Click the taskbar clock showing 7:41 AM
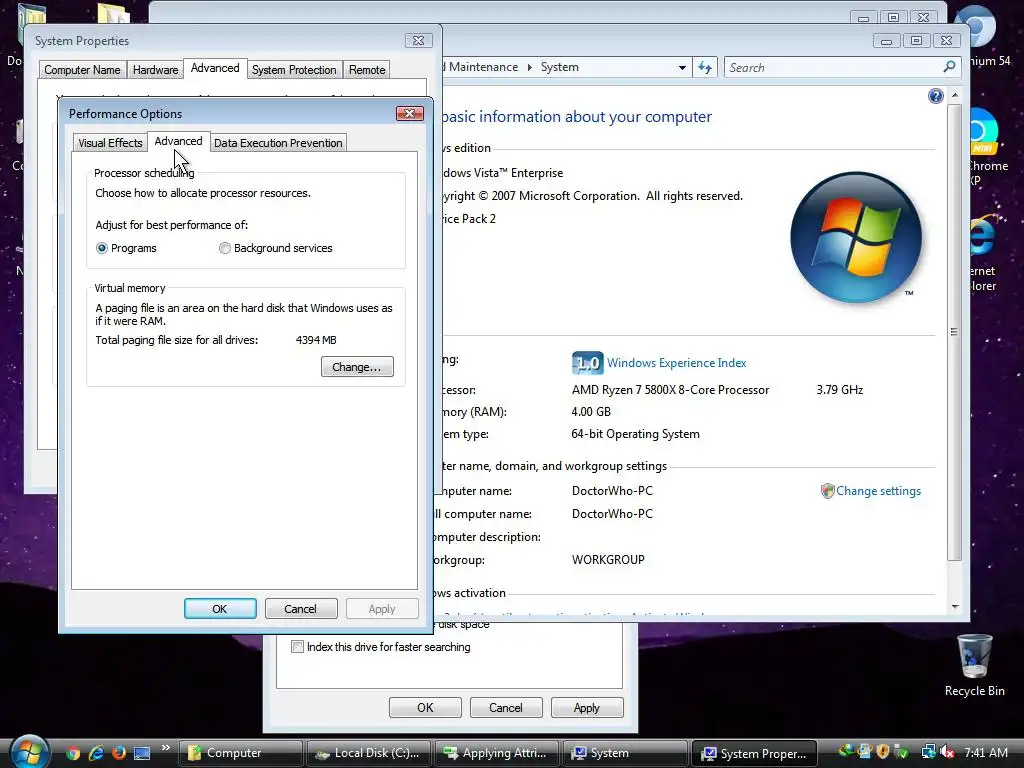The image size is (1024, 768). (x=985, y=753)
